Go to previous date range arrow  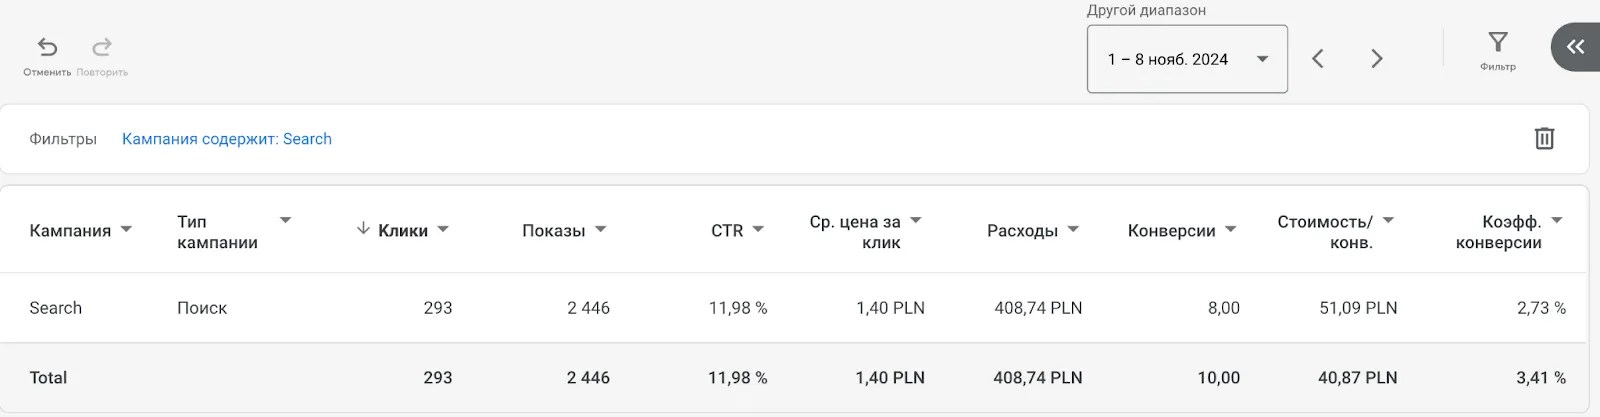pos(1318,59)
